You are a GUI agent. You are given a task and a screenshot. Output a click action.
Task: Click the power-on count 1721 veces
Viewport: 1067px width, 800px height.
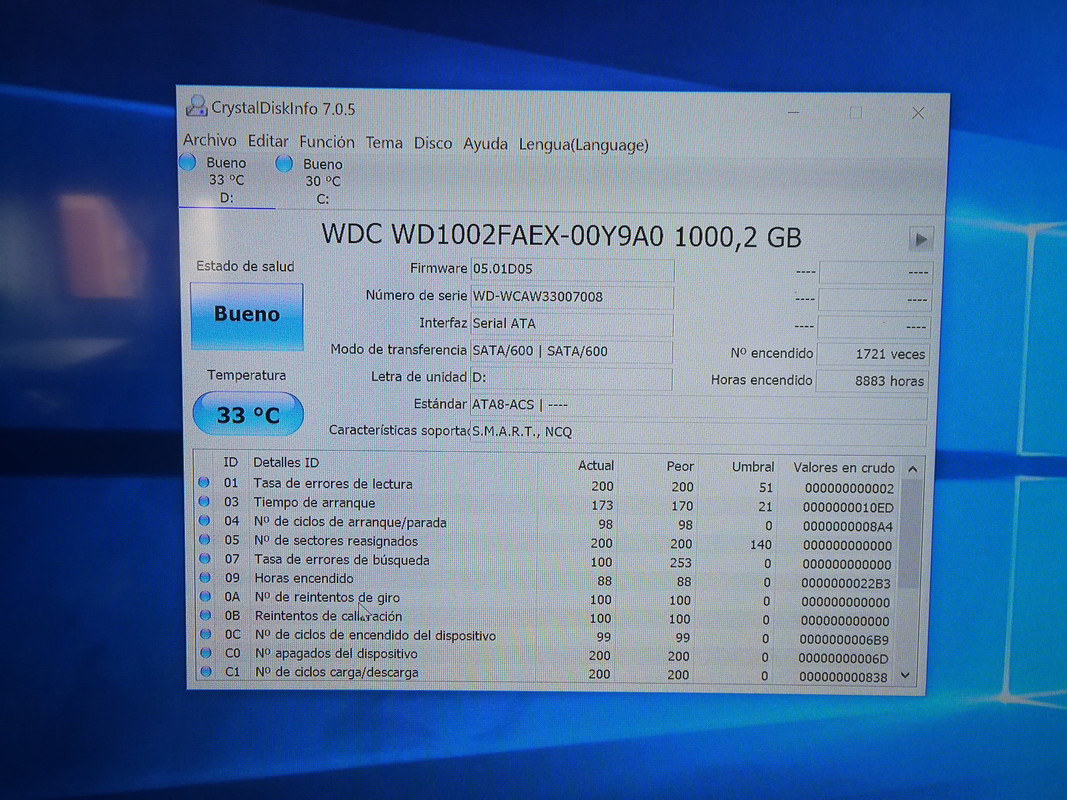click(873, 354)
